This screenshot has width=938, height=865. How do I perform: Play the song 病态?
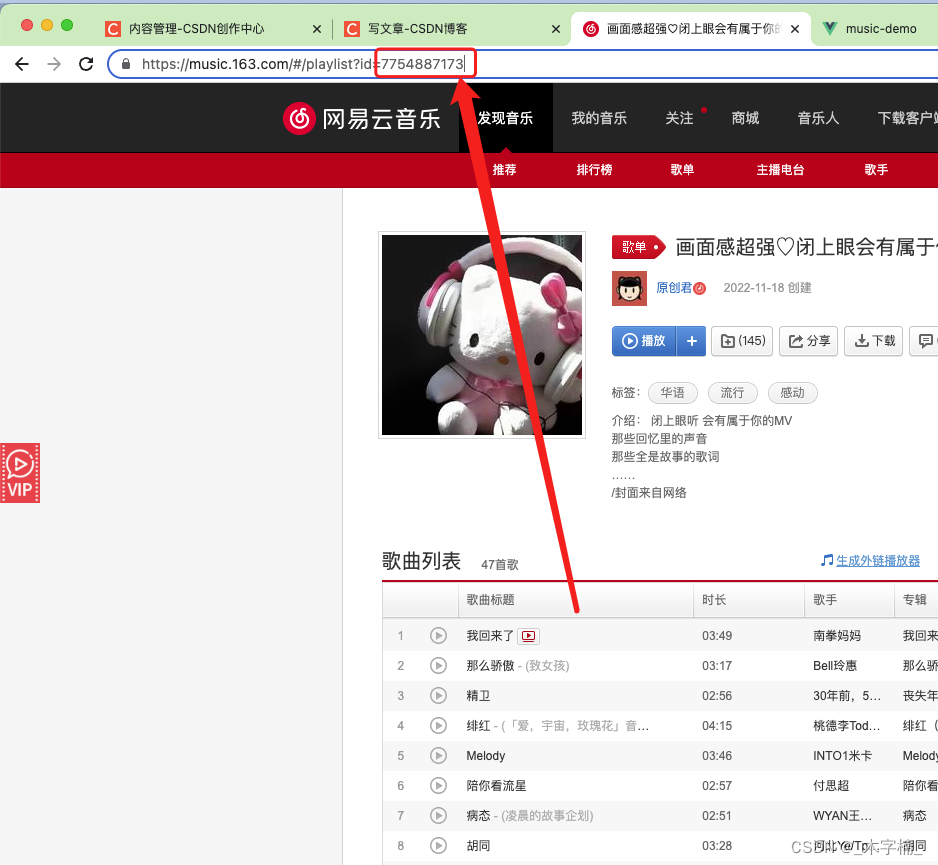(x=438, y=815)
